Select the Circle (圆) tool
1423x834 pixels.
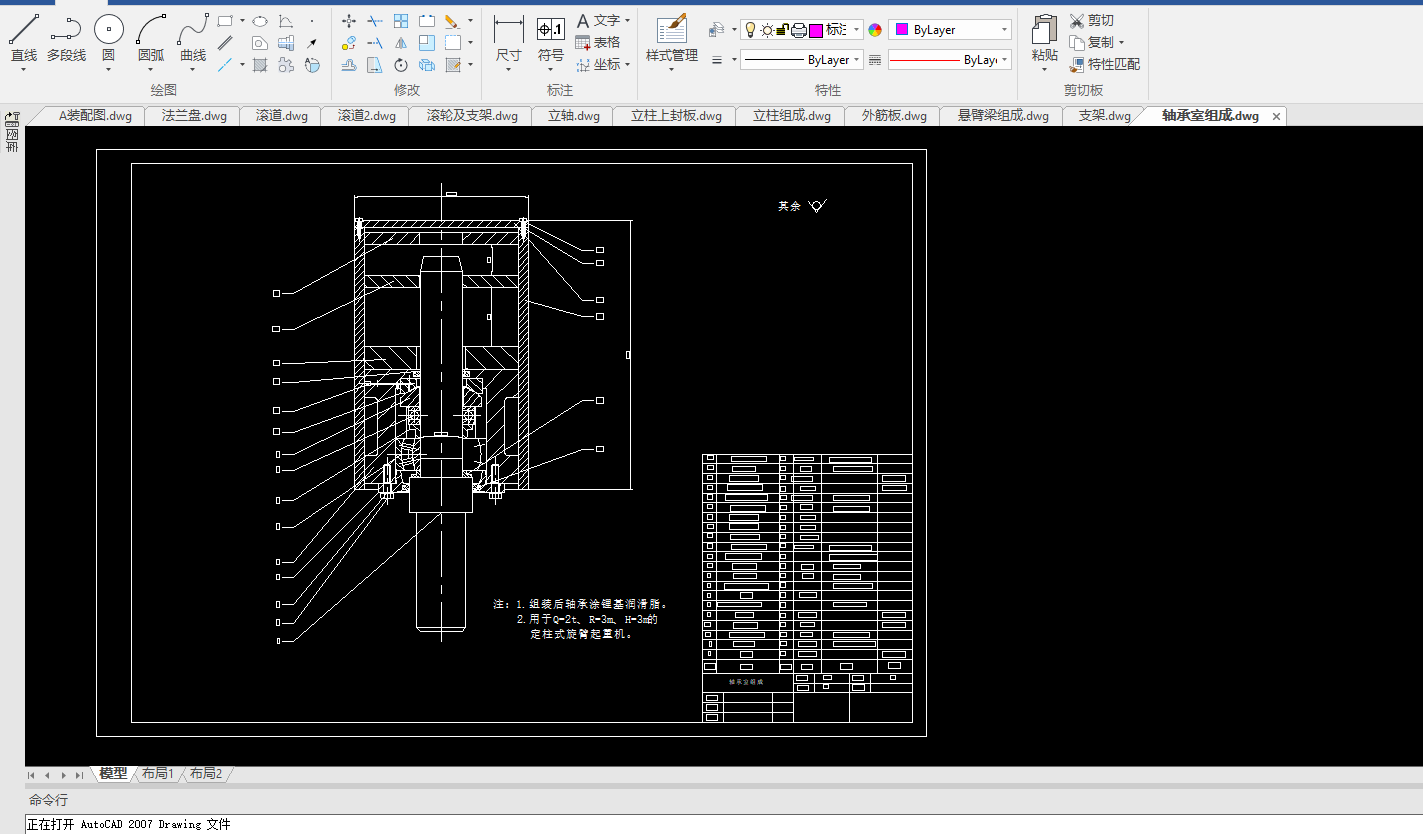pos(108,38)
